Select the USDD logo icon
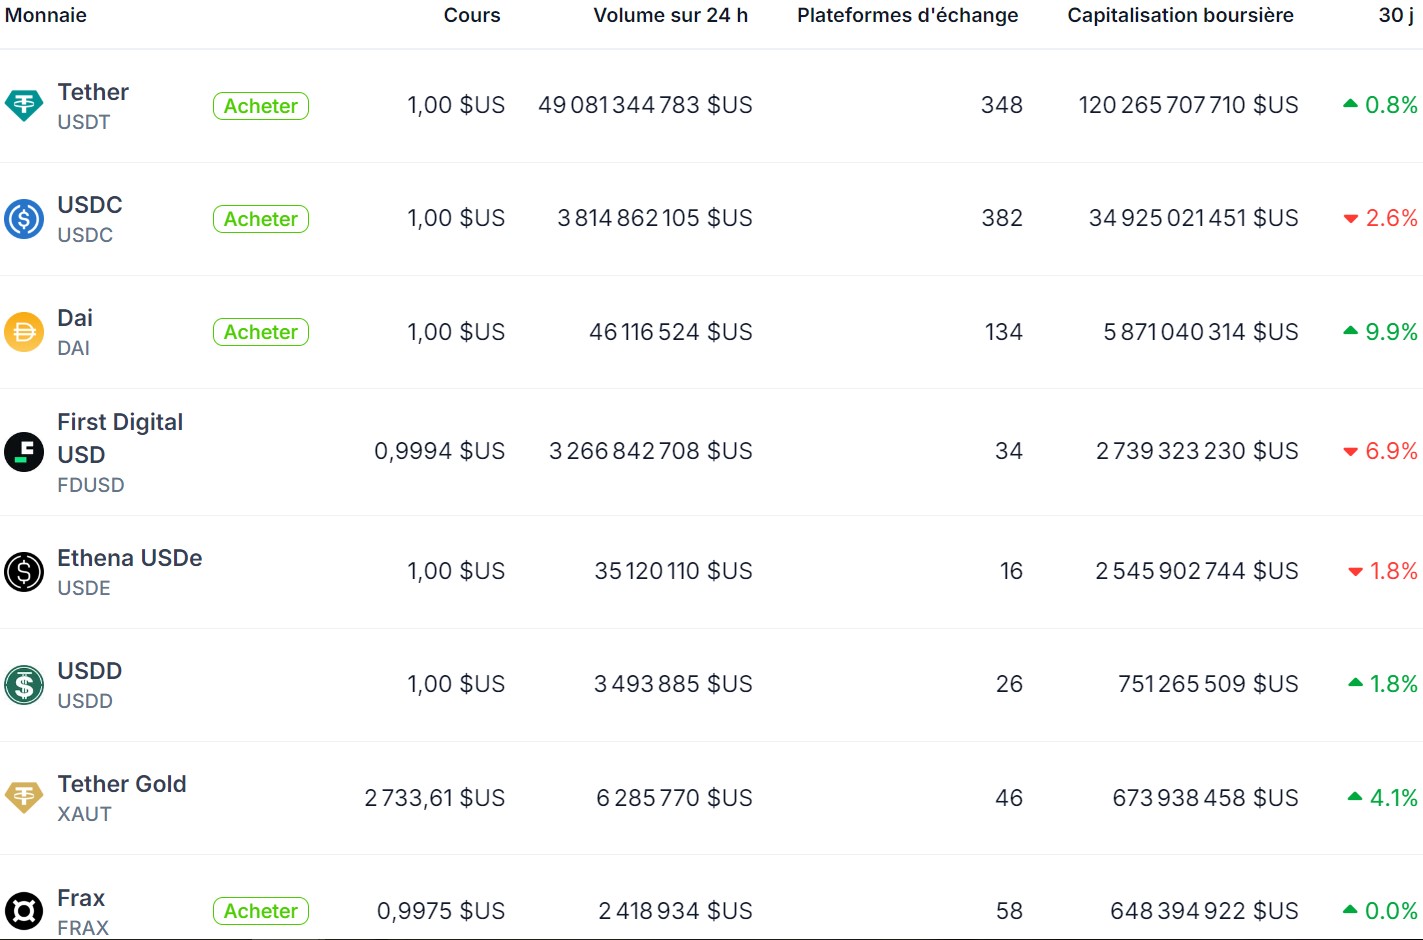 click(x=24, y=684)
